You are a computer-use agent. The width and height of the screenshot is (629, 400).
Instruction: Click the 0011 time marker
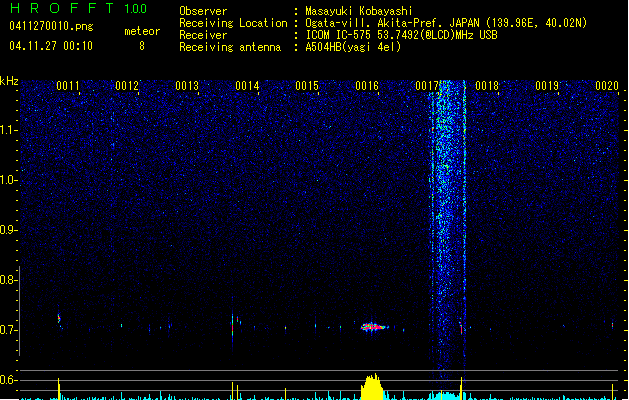(x=68, y=86)
